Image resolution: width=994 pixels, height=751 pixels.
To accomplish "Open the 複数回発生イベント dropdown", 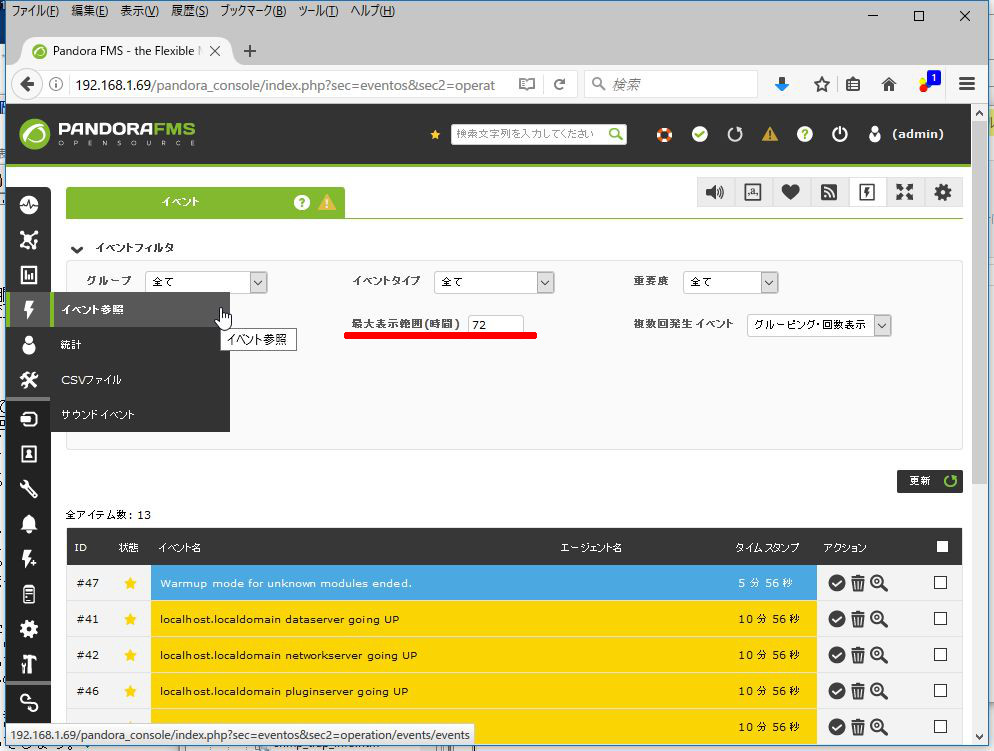I will 819,325.
